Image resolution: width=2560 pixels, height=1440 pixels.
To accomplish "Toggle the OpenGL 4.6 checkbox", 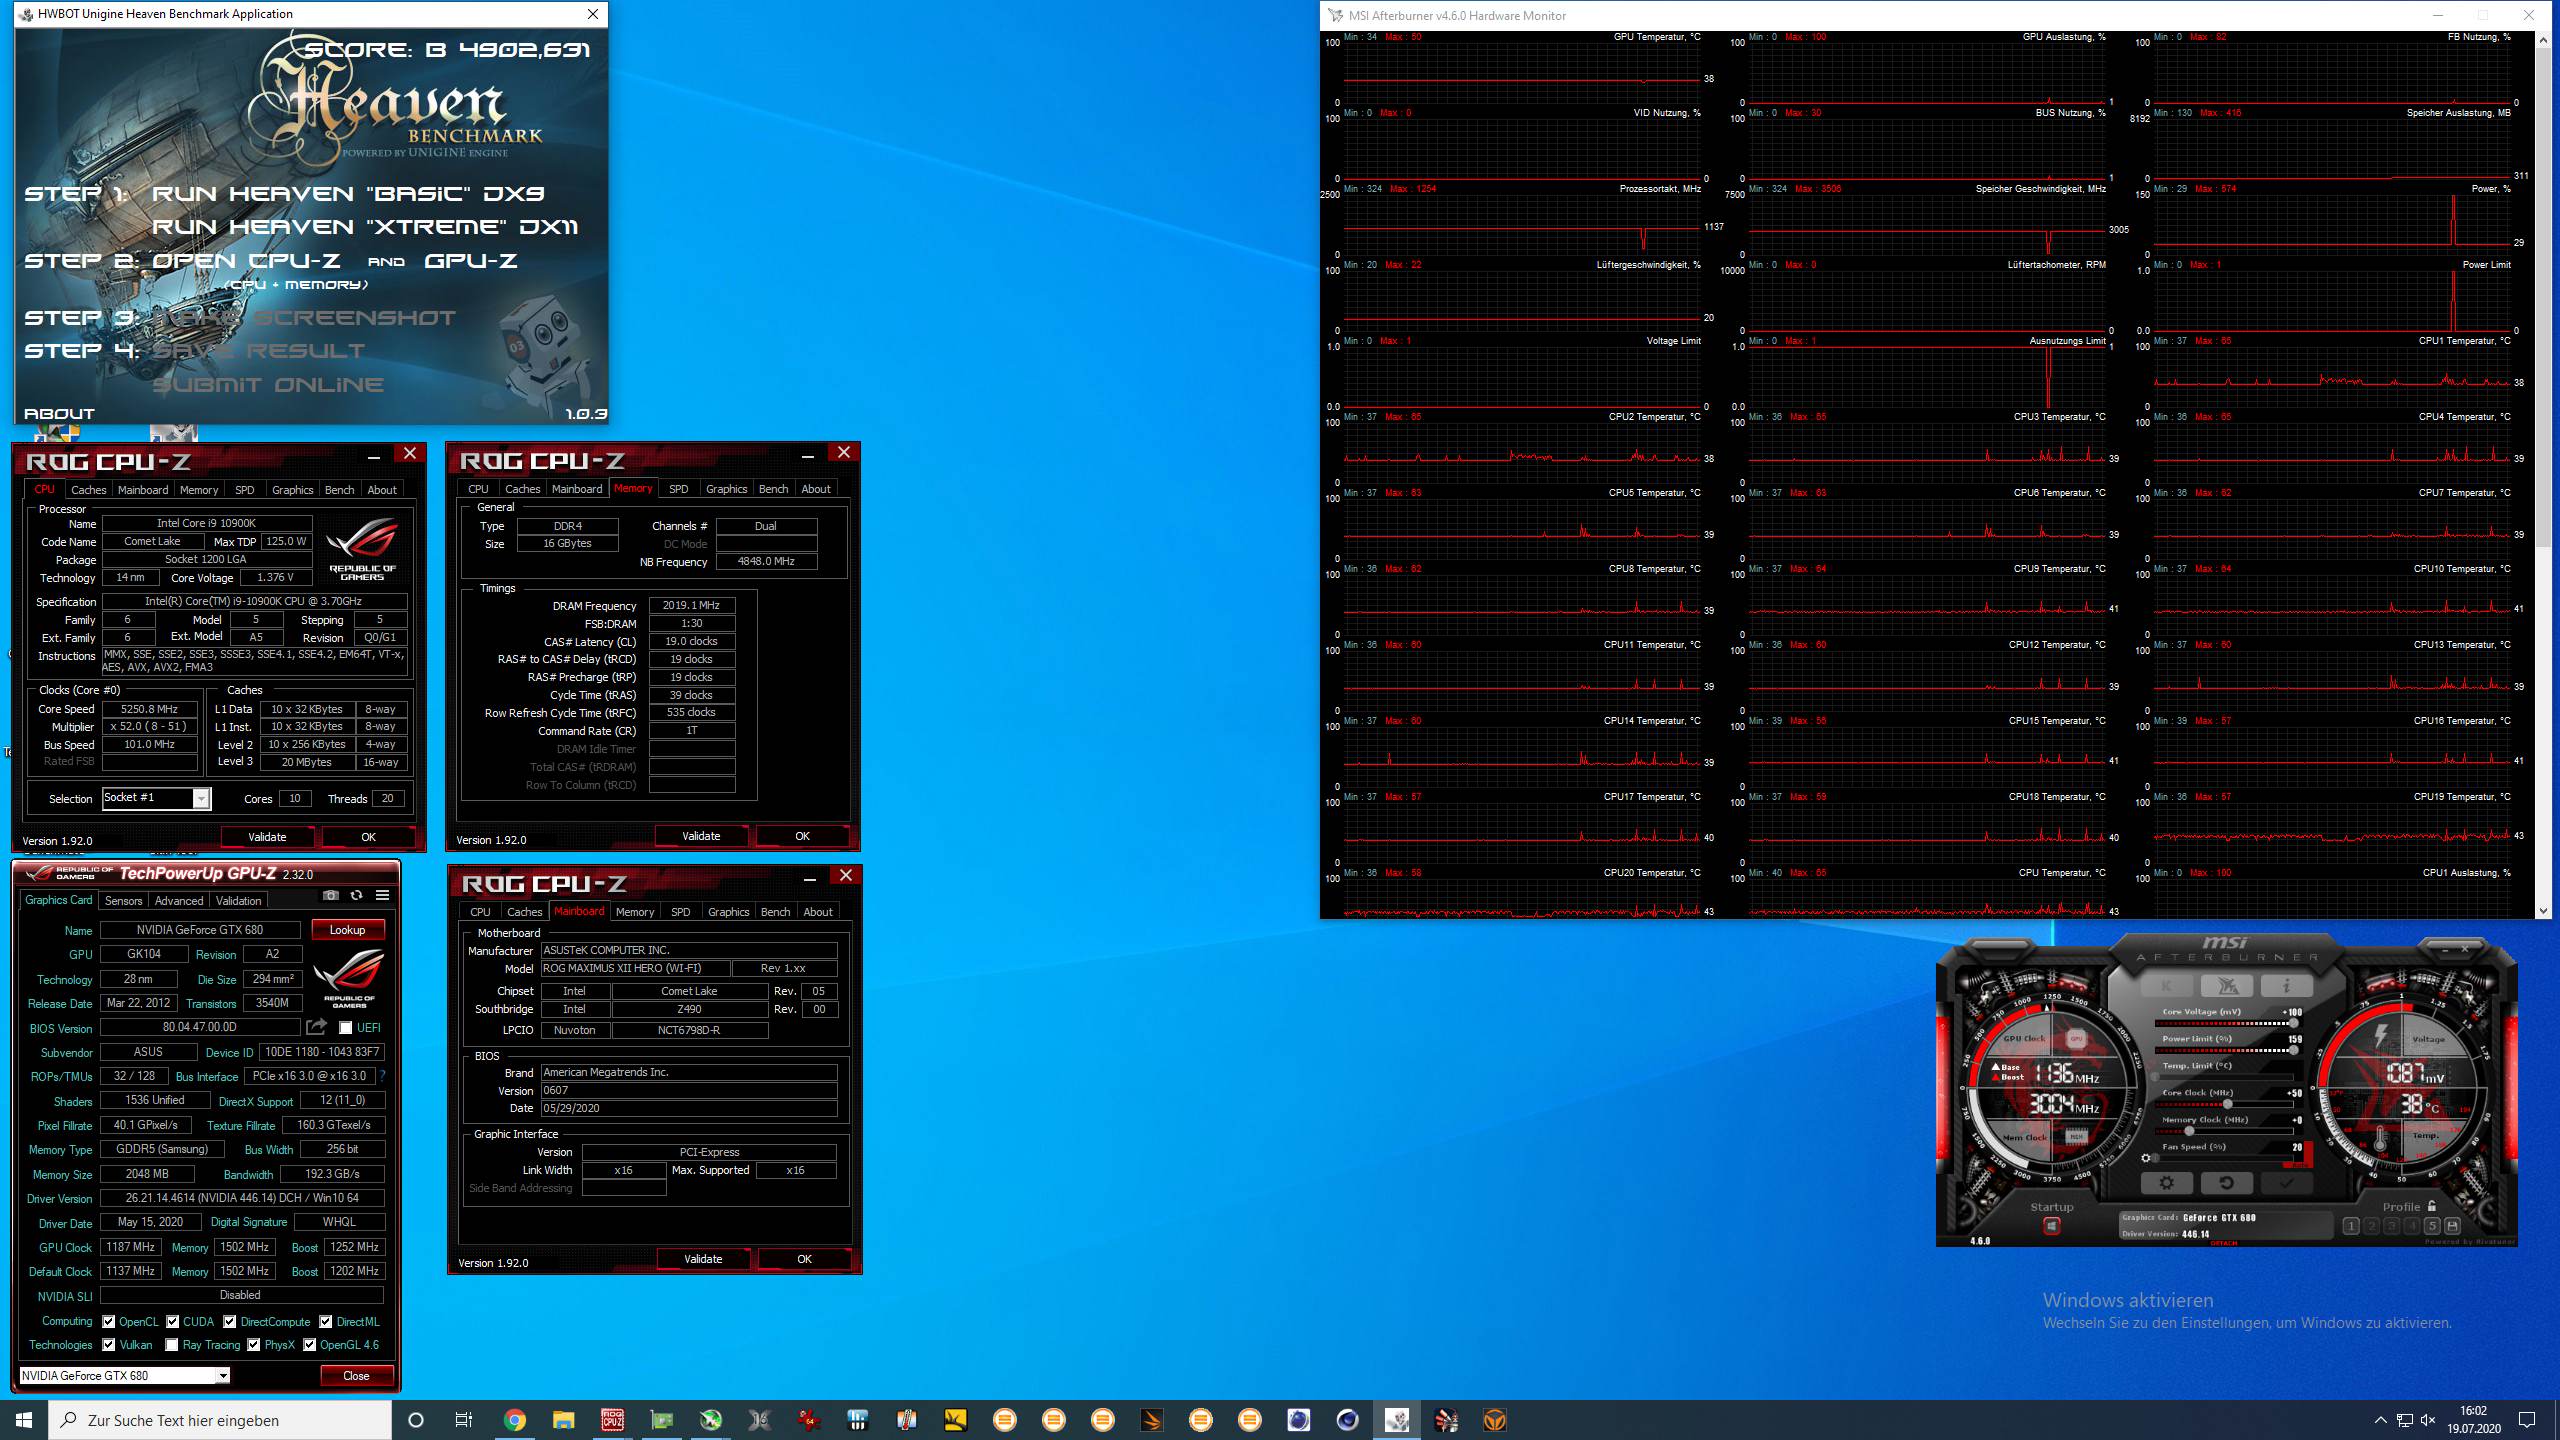I will 310,1345.
